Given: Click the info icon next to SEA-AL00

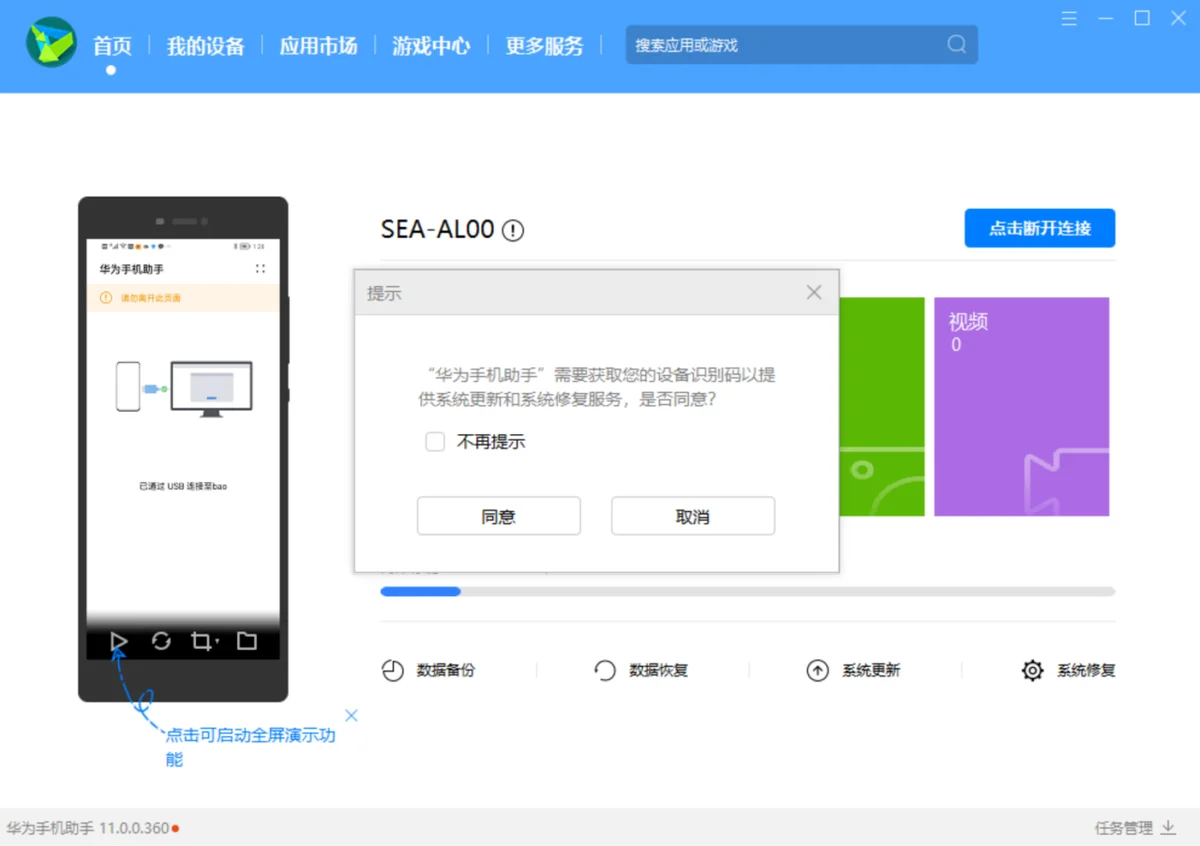Looking at the screenshot, I should pyautogui.click(x=513, y=230).
